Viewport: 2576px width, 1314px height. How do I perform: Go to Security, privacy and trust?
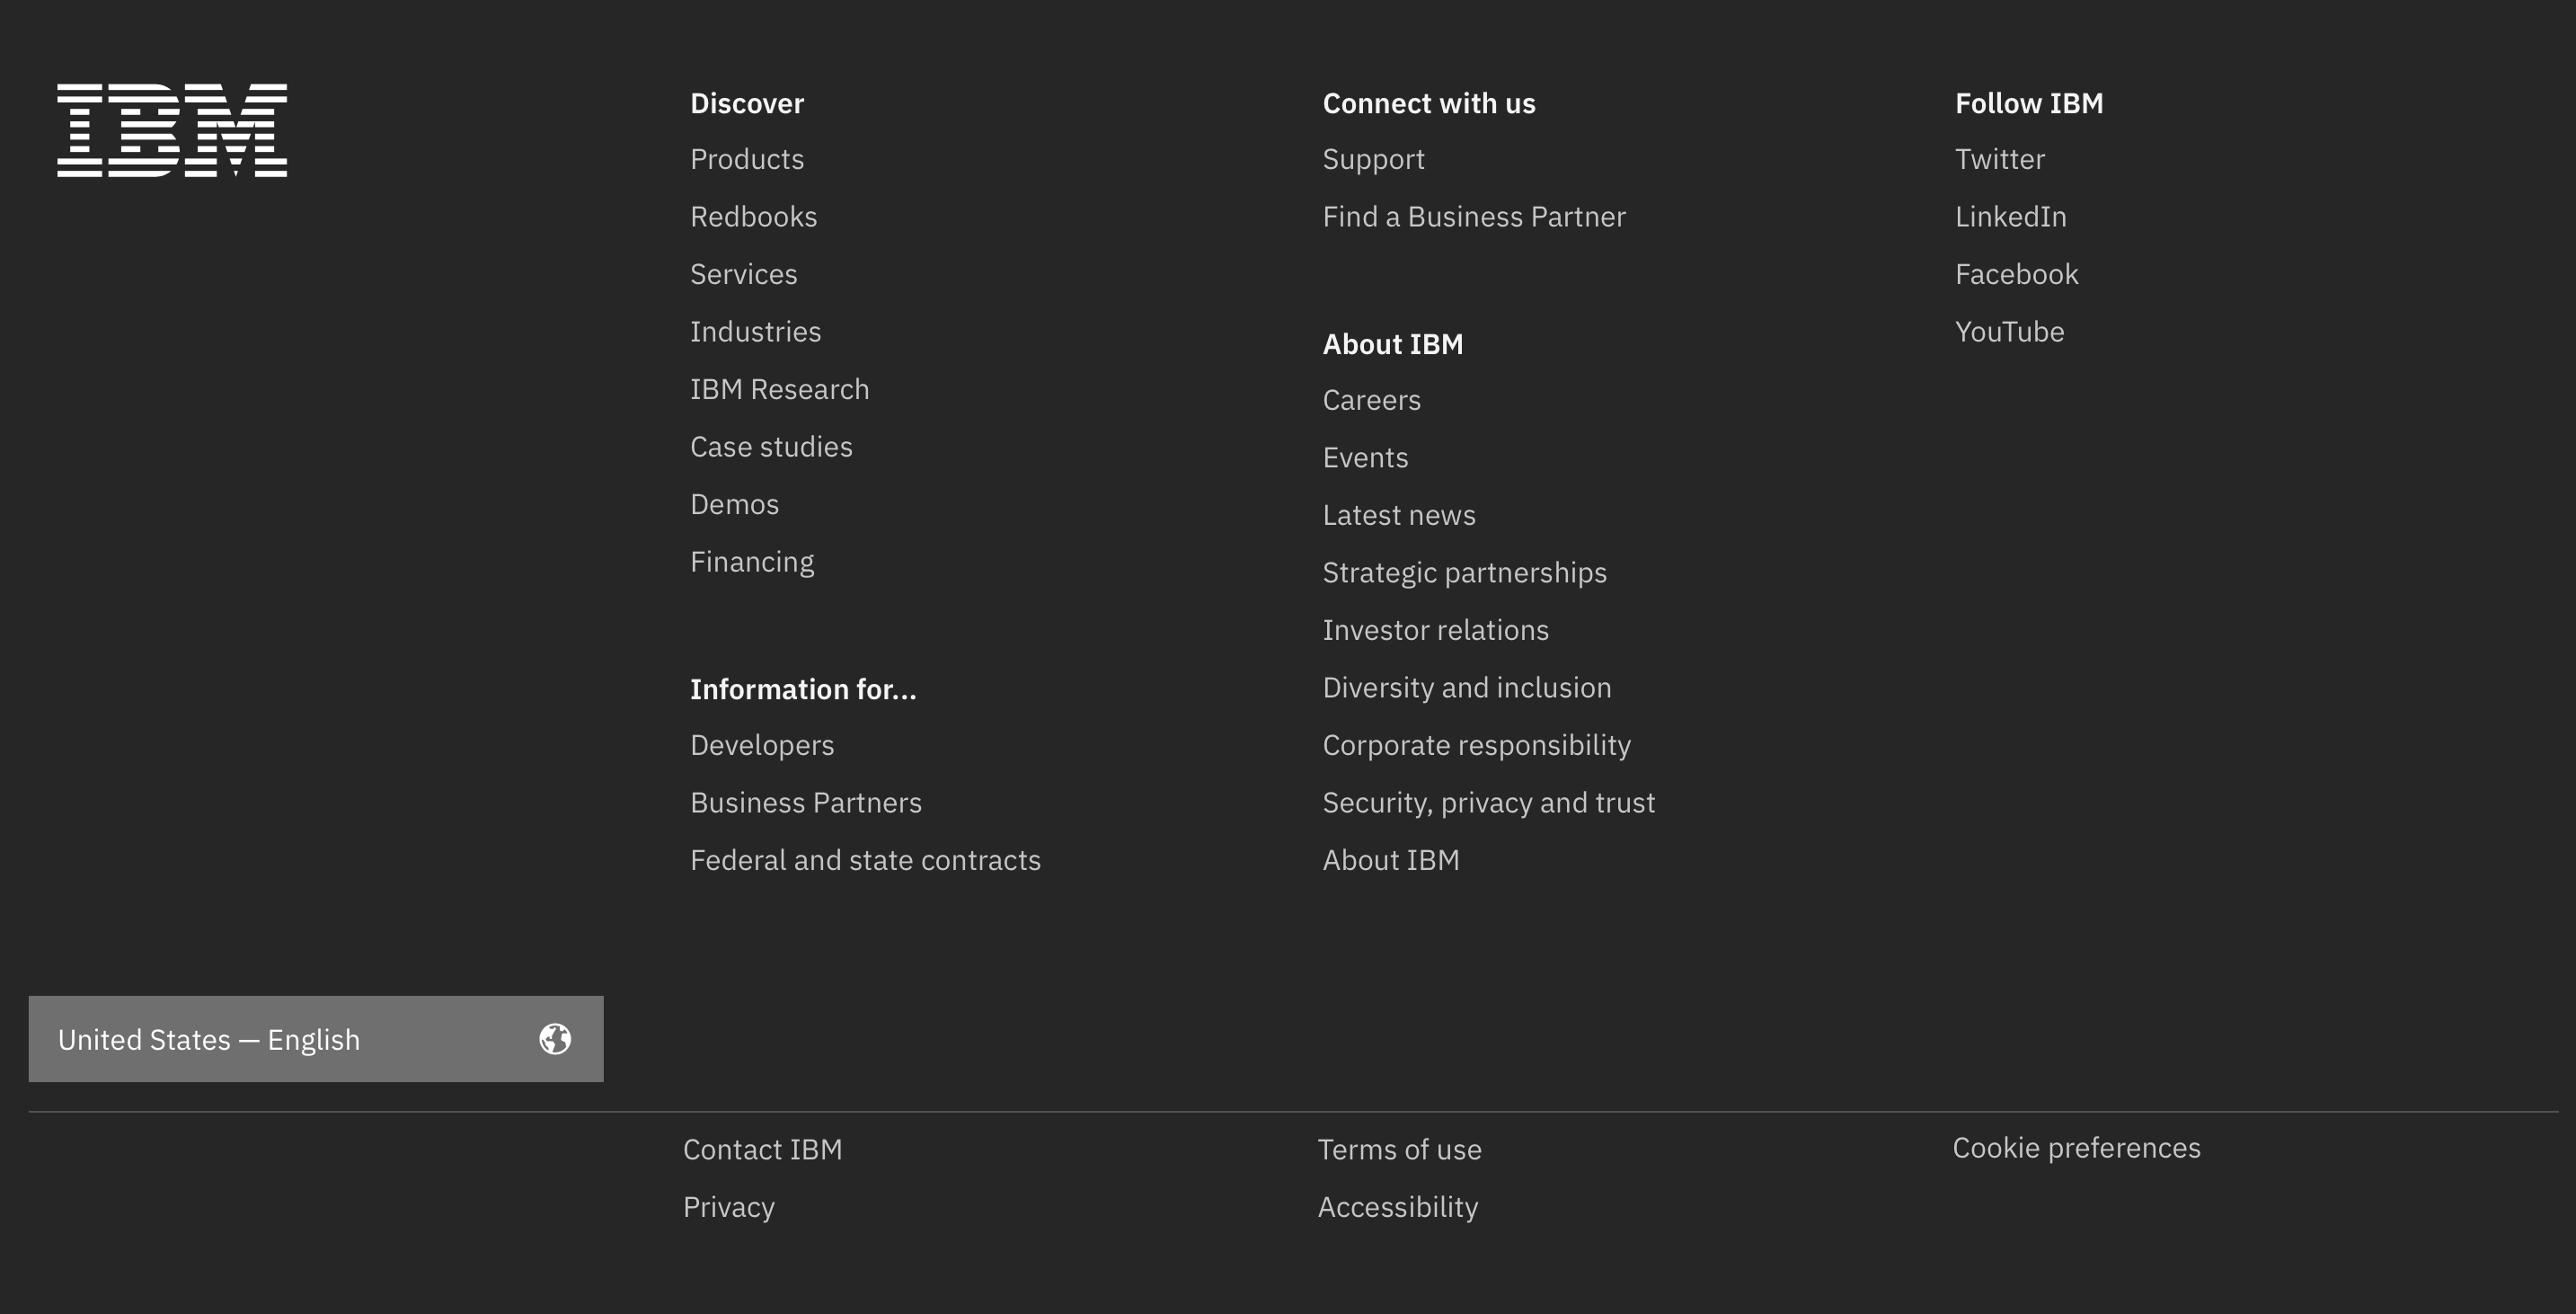point(1489,803)
